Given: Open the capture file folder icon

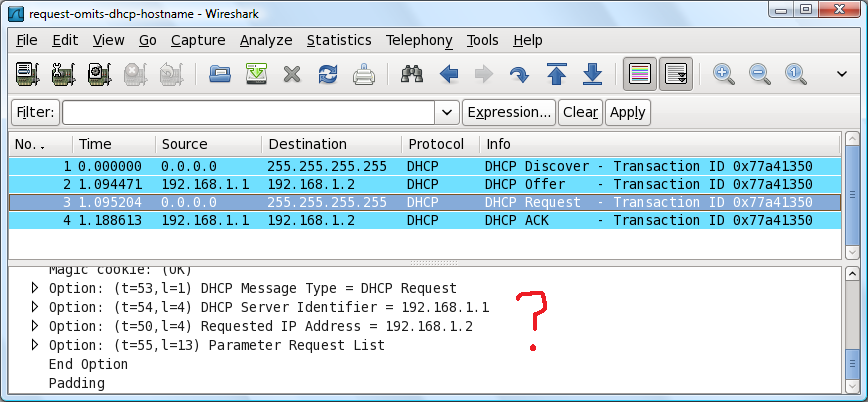Looking at the screenshot, I should [x=220, y=74].
